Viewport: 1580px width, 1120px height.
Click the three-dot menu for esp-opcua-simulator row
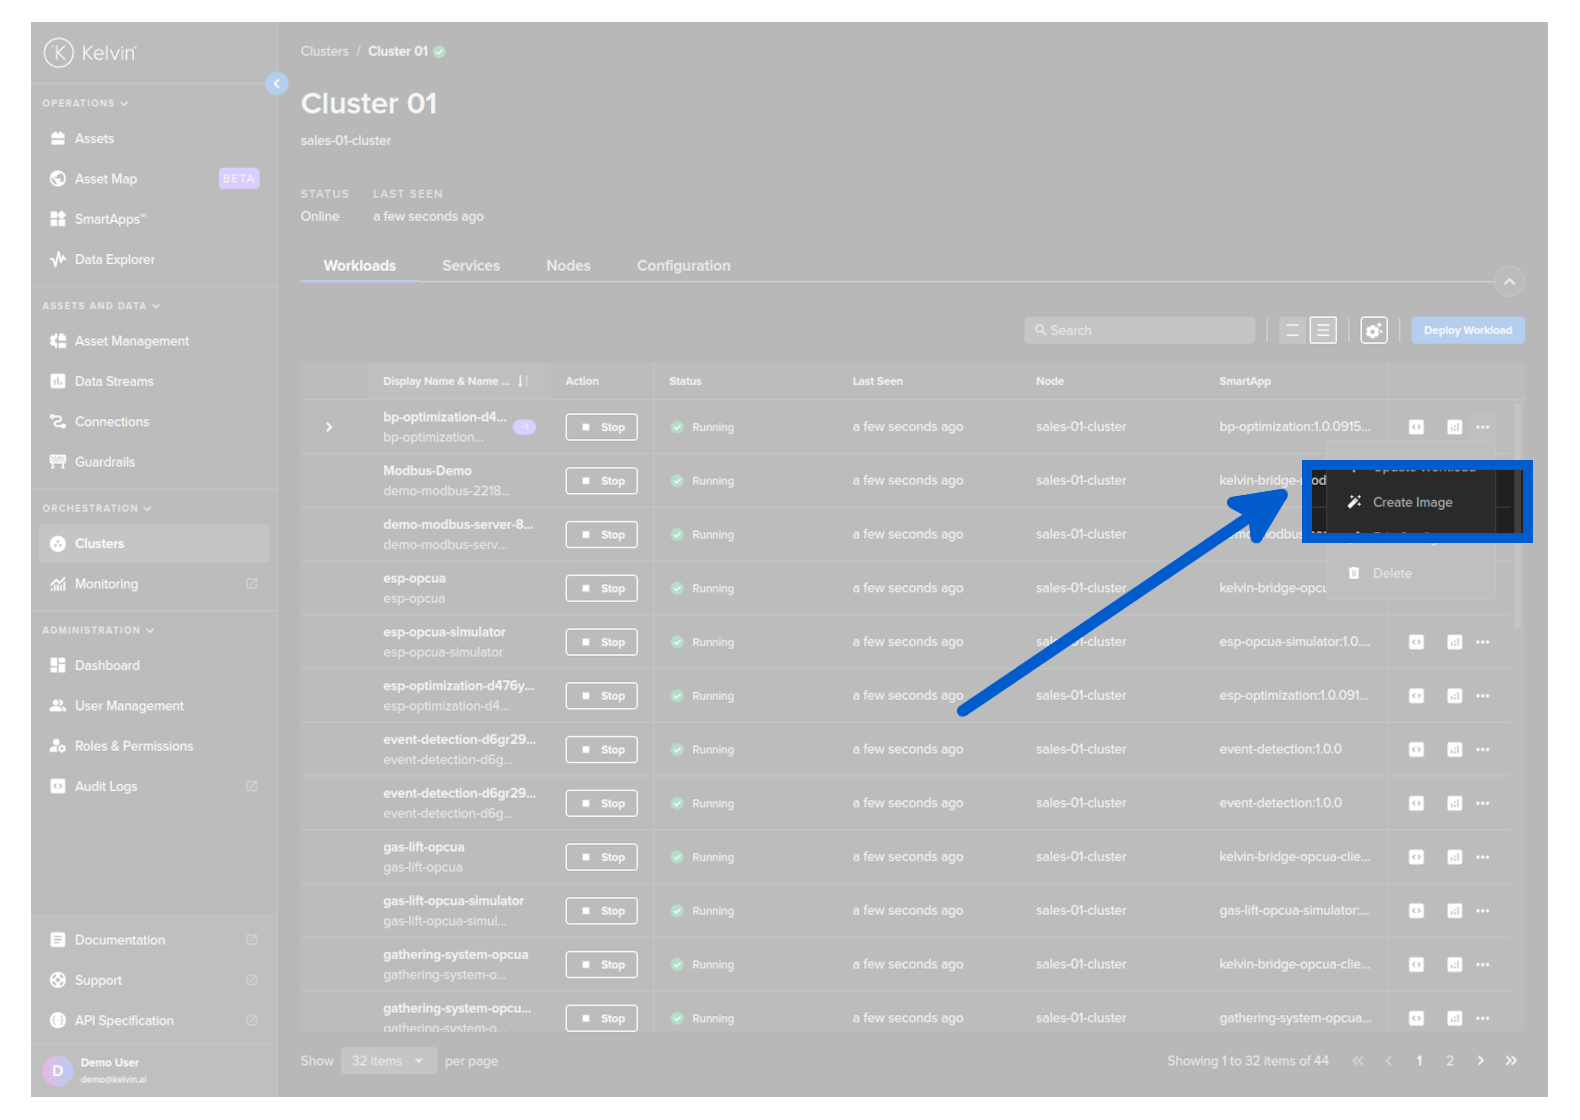pos(1482,642)
